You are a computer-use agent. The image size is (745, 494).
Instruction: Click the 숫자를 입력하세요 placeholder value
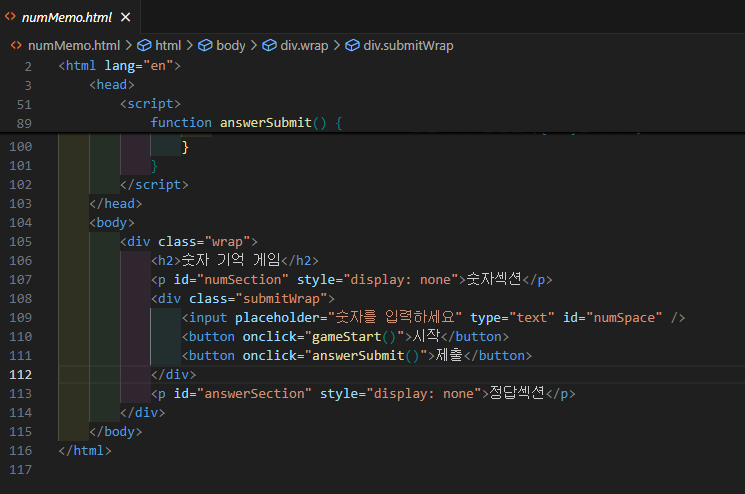pos(395,317)
